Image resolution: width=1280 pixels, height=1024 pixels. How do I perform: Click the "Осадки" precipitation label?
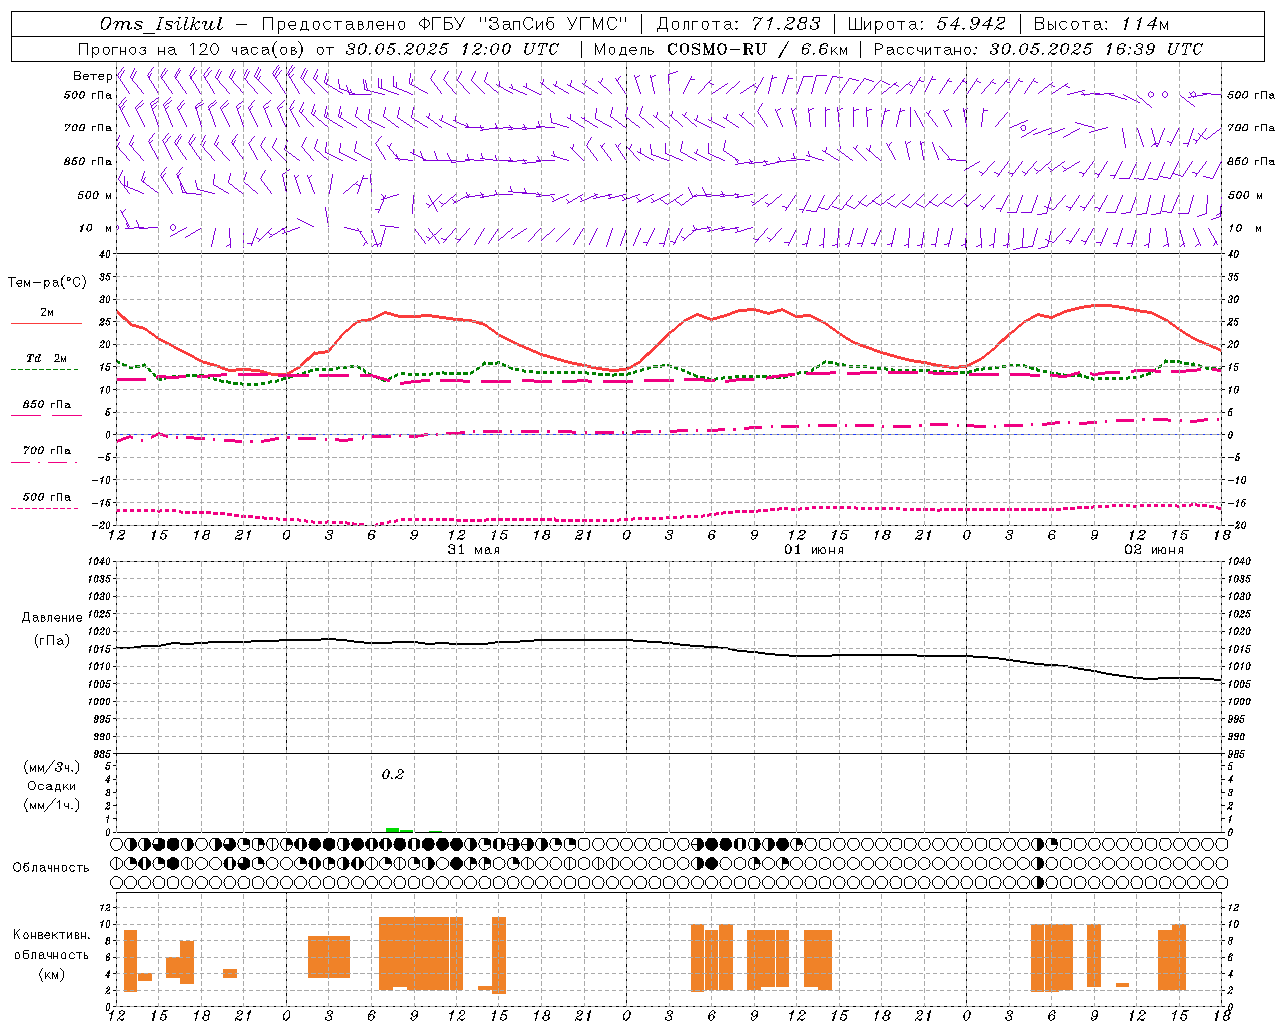click(x=52, y=786)
